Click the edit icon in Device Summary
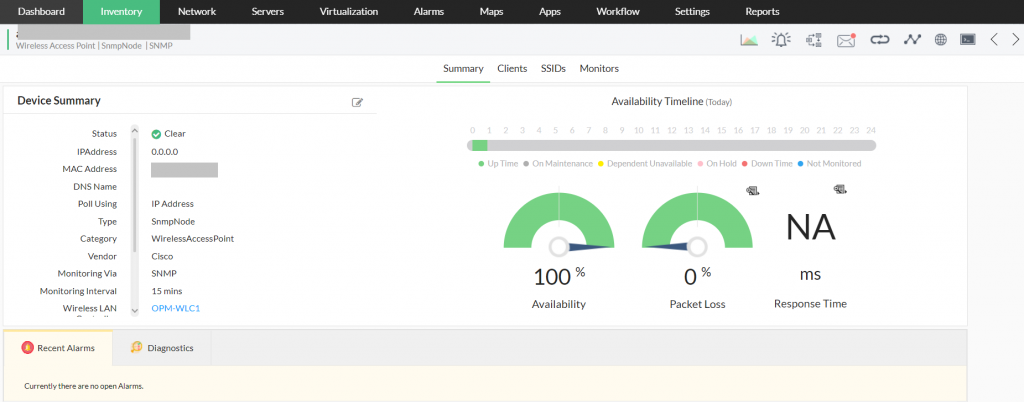Image resolution: width=1024 pixels, height=402 pixels. tap(357, 102)
